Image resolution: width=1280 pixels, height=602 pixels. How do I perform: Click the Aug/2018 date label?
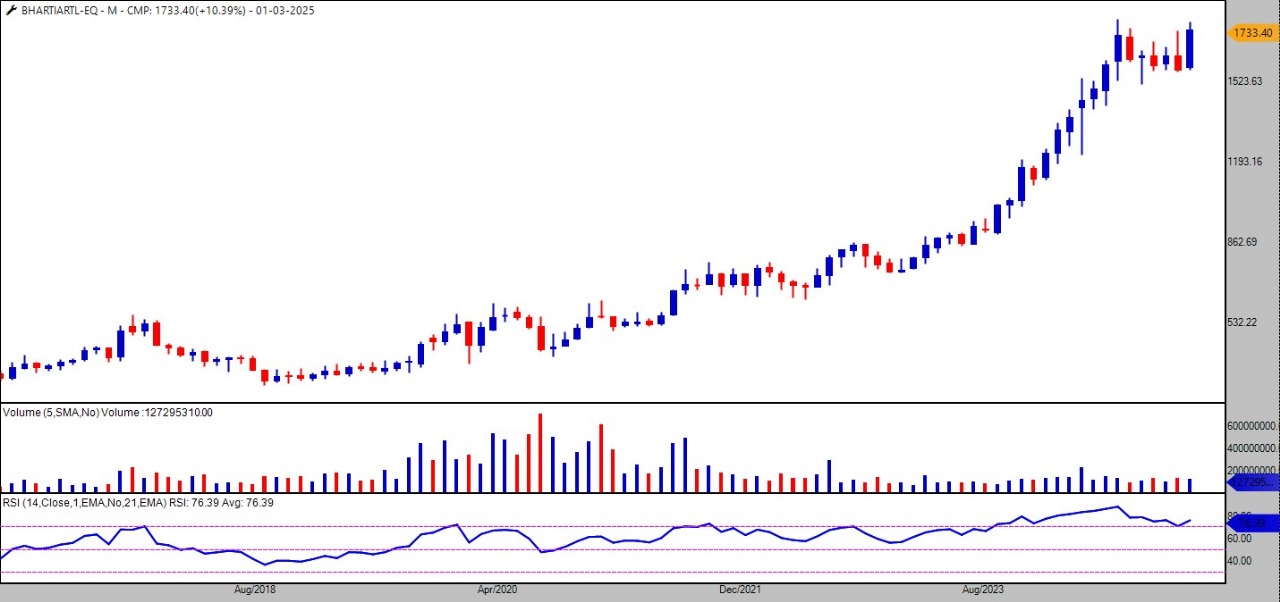pyautogui.click(x=255, y=590)
